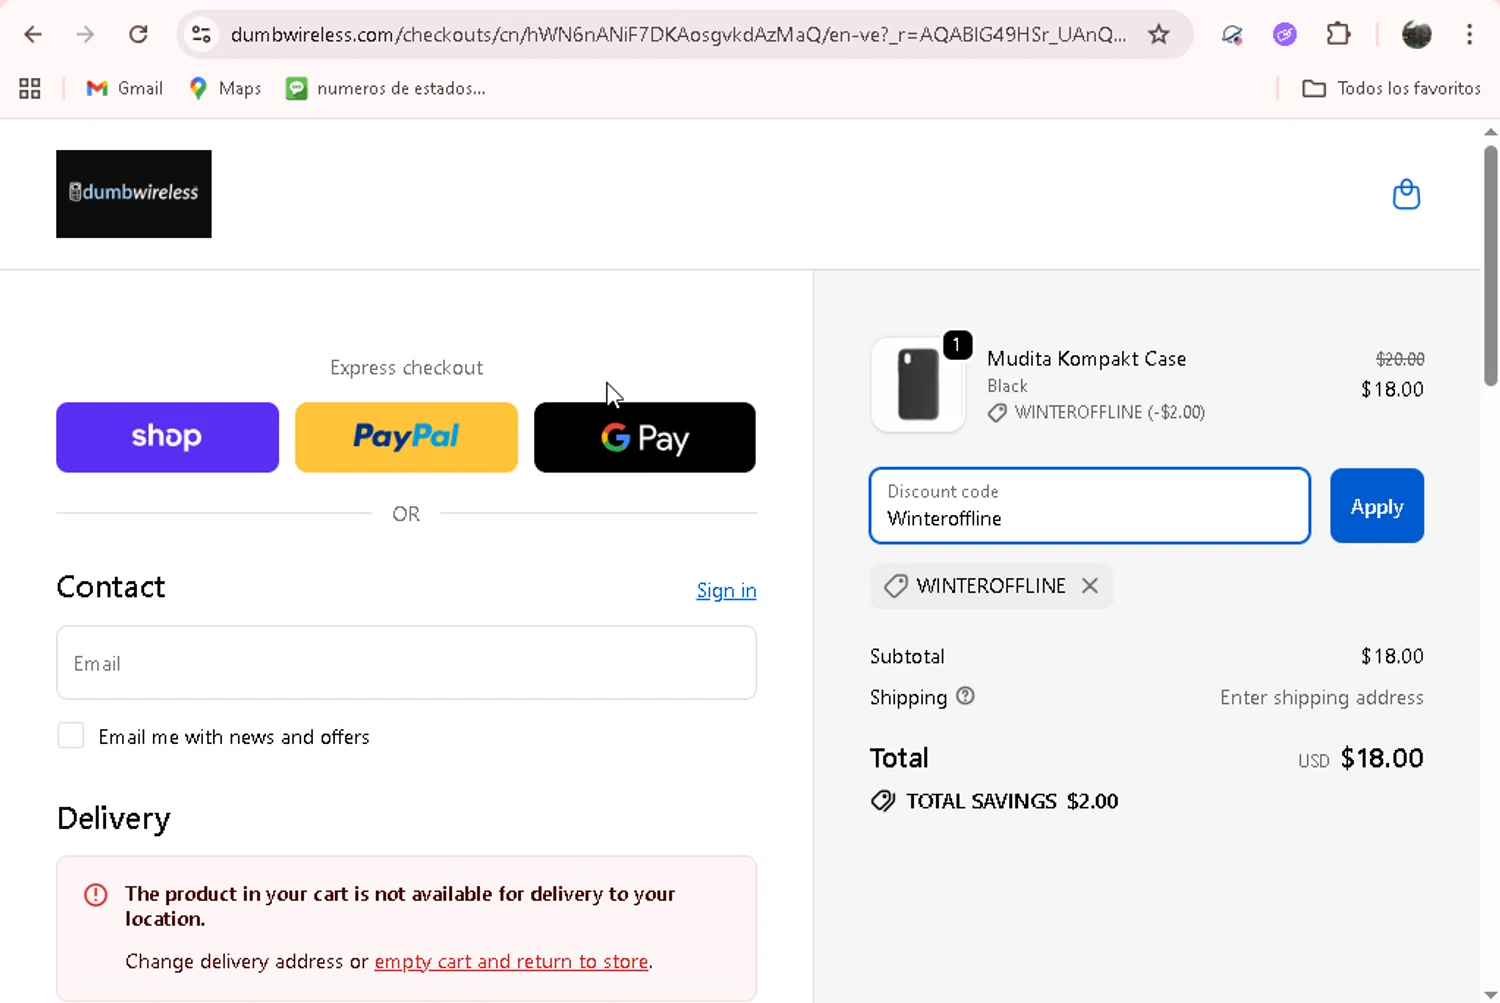
Task: Open the Extensions puzzle icon
Action: pos(1338,34)
